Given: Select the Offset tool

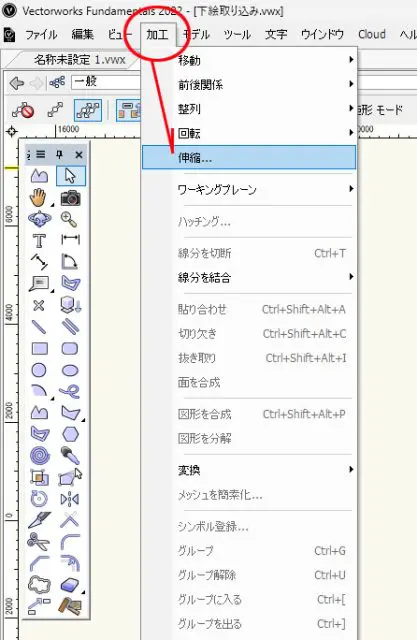Looking at the screenshot, I should (x=70, y=563).
